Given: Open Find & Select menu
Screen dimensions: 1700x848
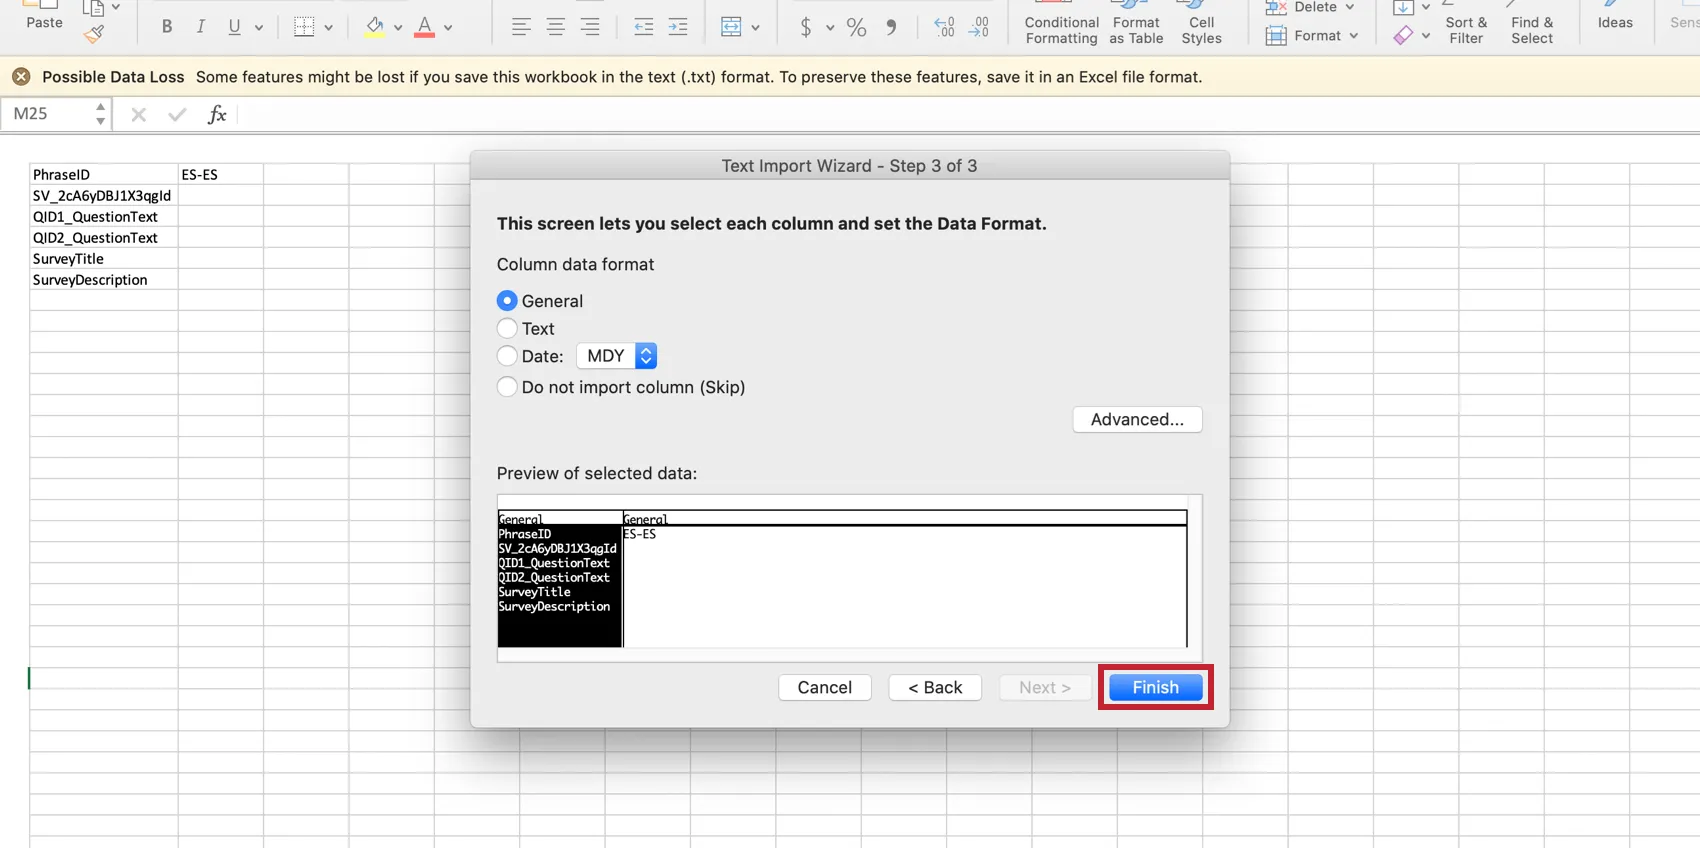Looking at the screenshot, I should [x=1532, y=24].
